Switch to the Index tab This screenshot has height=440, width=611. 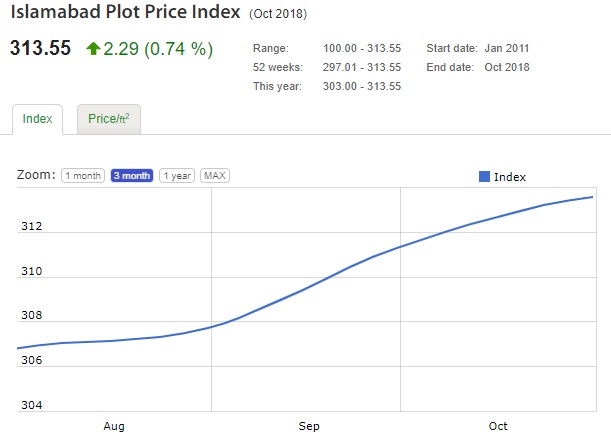[37, 119]
